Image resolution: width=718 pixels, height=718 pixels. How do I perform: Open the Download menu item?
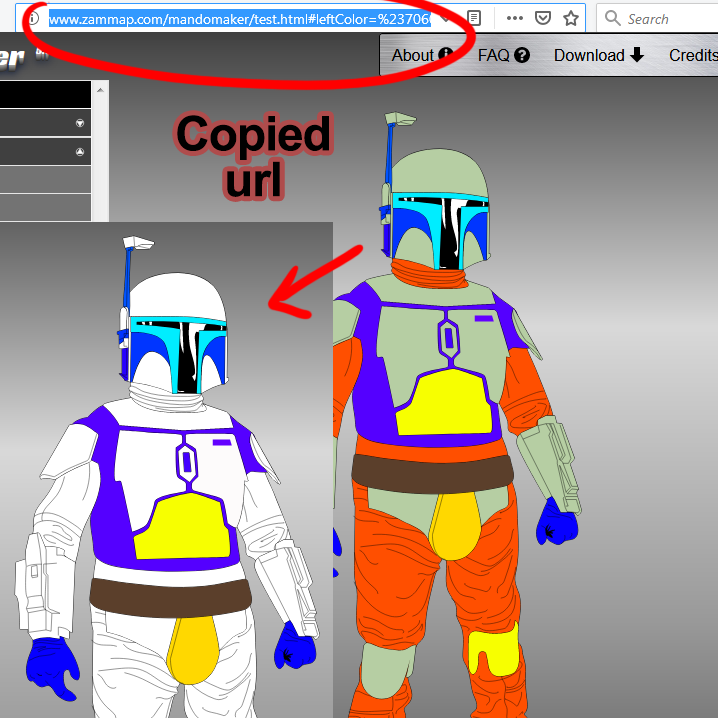coord(599,55)
